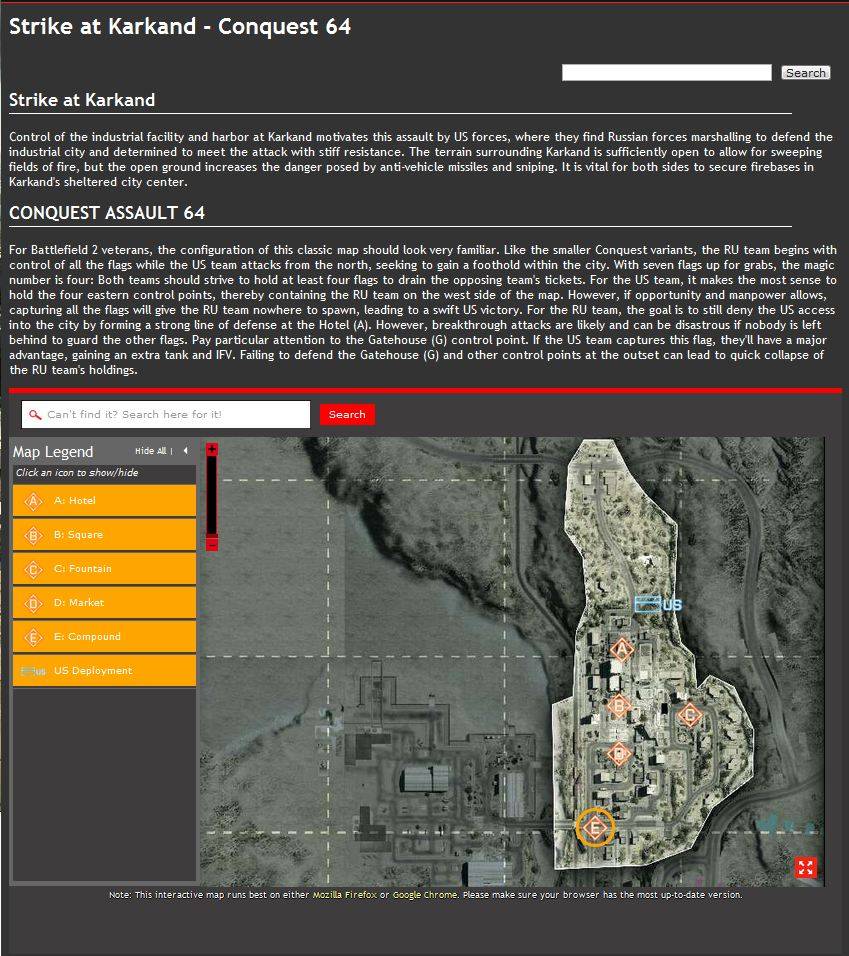Click the Fountain flag C marker on map
This screenshot has height=956, width=849.
point(689,715)
